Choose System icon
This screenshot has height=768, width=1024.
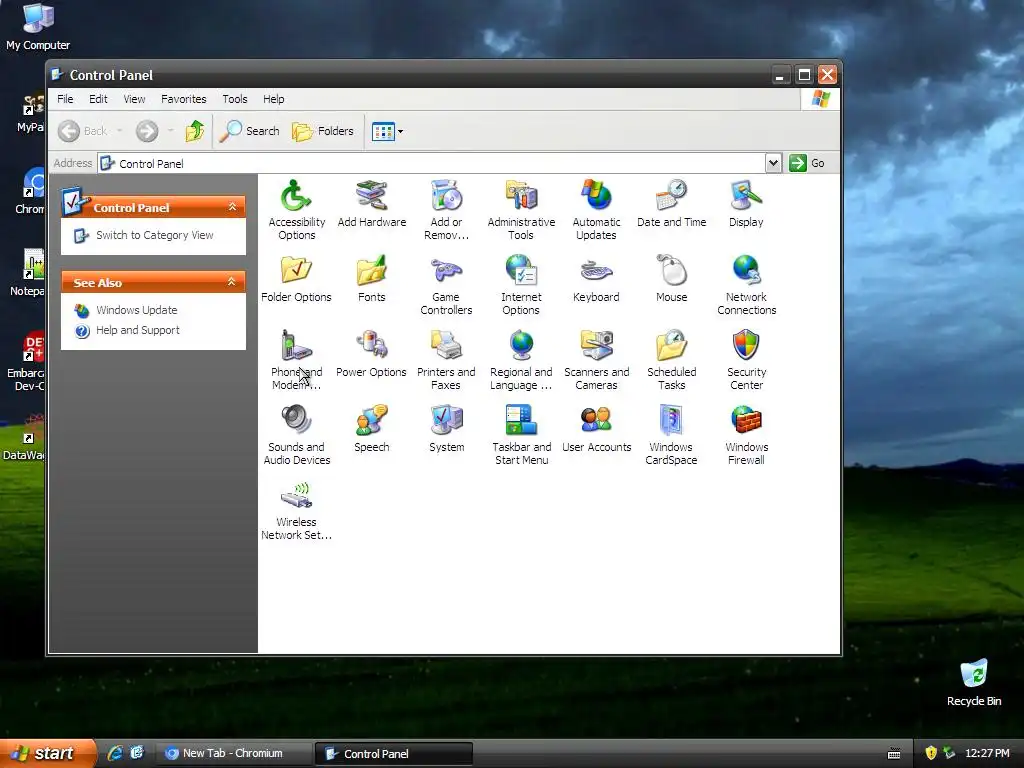pyautogui.click(x=447, y=428)
